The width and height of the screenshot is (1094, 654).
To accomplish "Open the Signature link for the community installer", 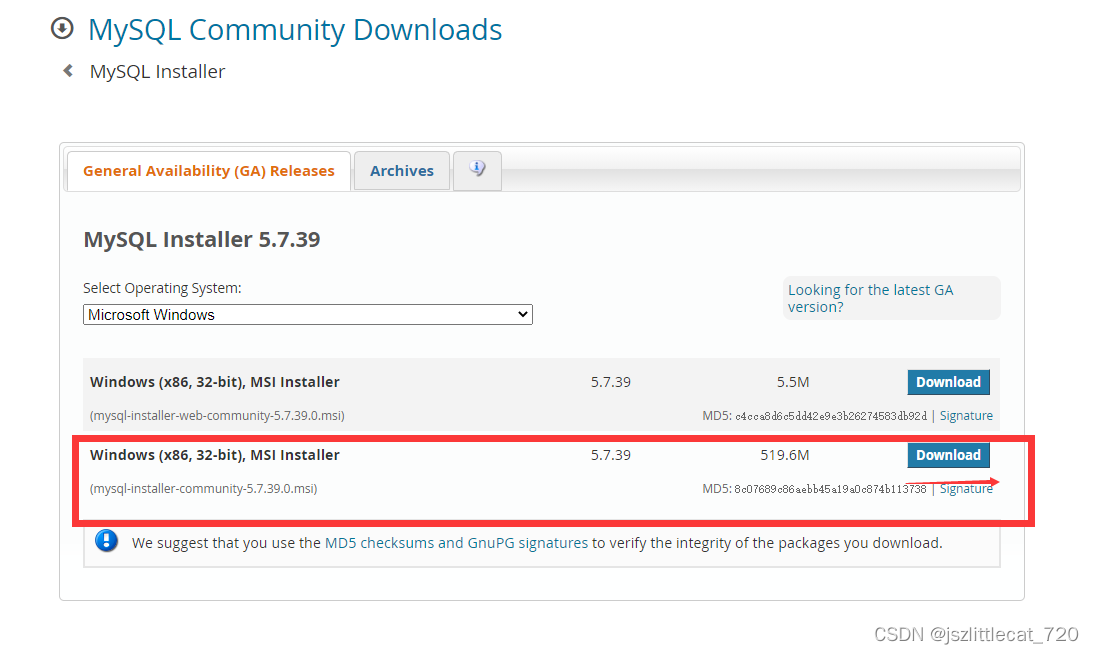I will tap(966, 488).
